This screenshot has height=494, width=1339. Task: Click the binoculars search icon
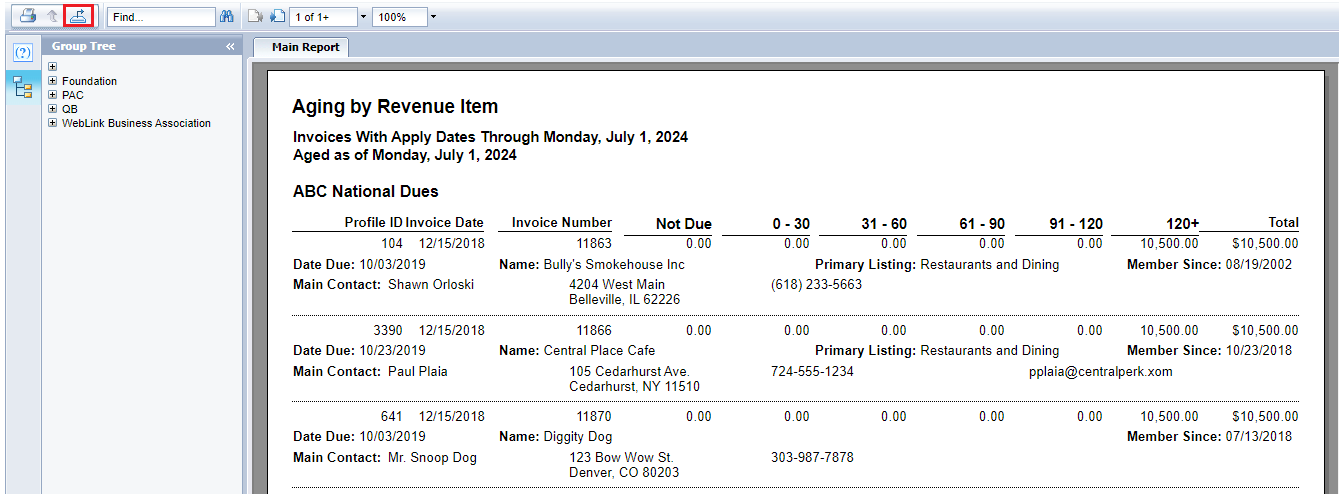227,17
